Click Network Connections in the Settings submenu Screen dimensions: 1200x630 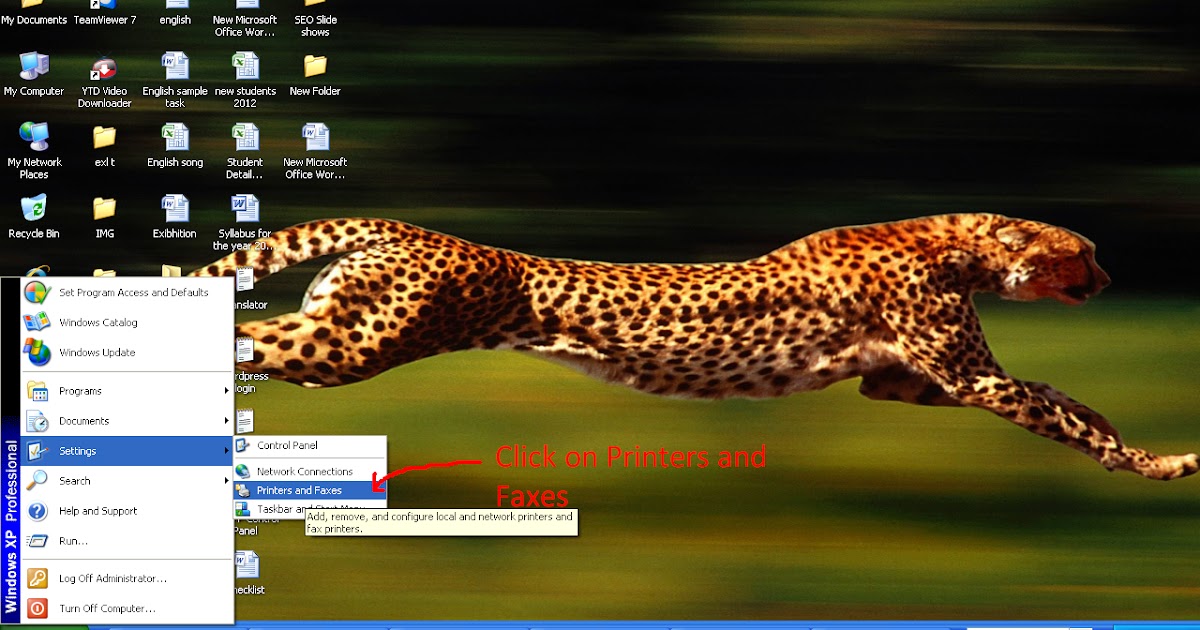coord(305,469)
